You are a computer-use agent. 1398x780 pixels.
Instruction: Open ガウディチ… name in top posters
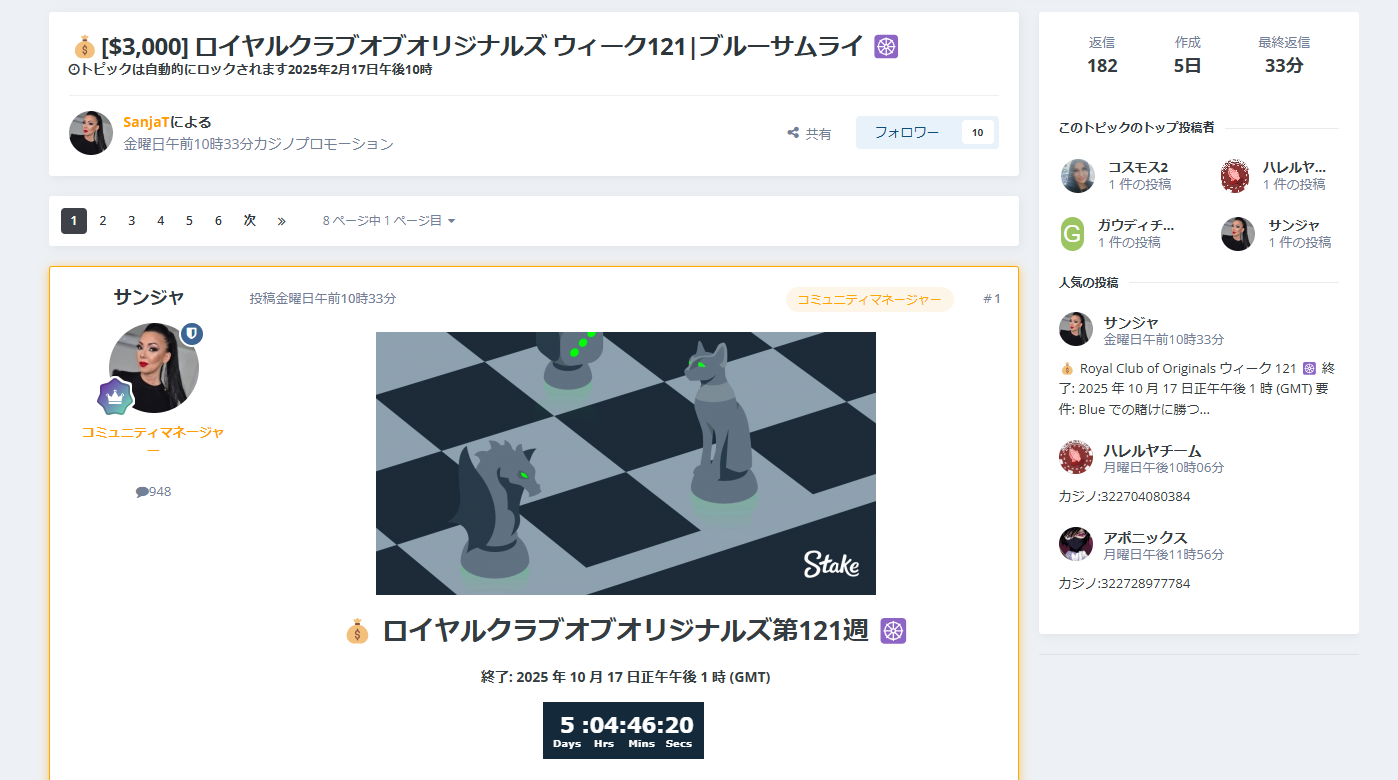[1136, 225]
